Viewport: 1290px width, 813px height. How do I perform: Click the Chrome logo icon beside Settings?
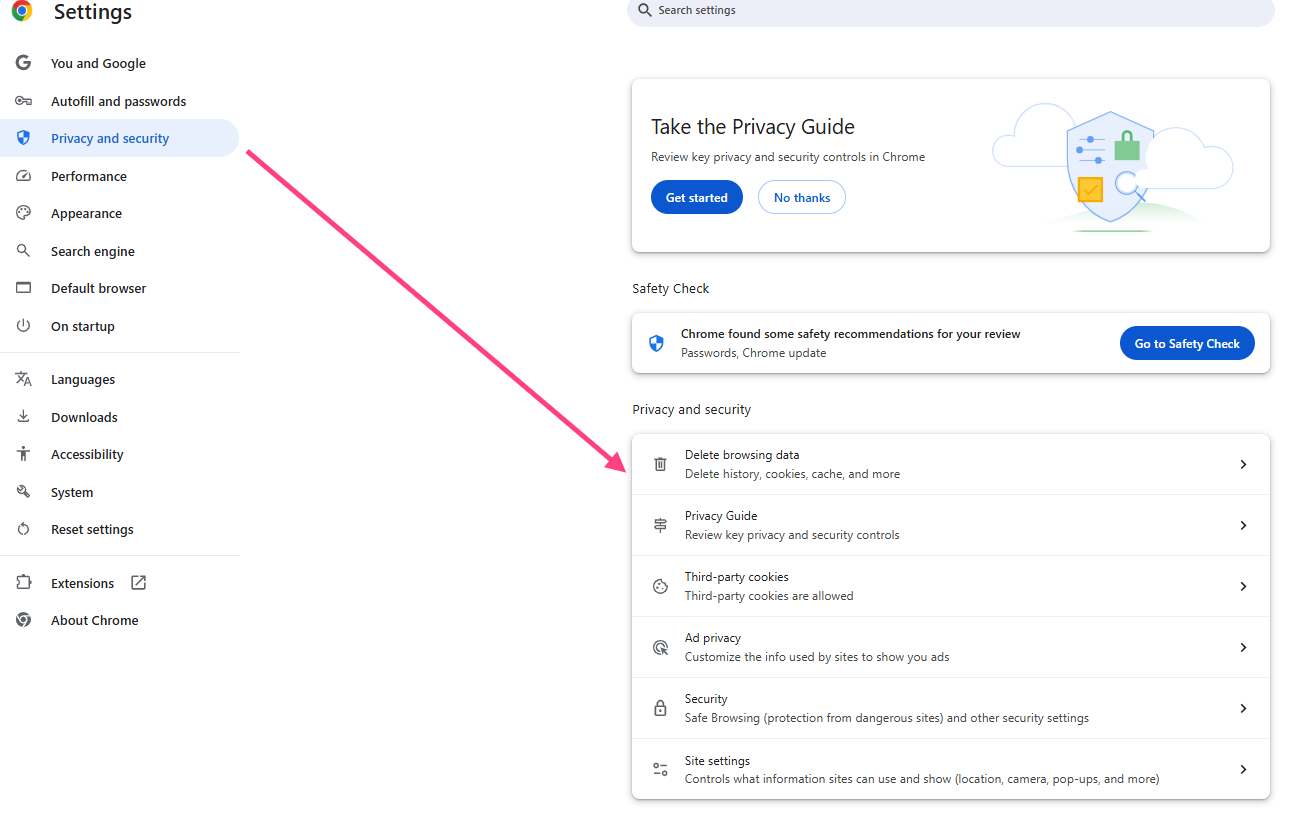pos(22,12)
